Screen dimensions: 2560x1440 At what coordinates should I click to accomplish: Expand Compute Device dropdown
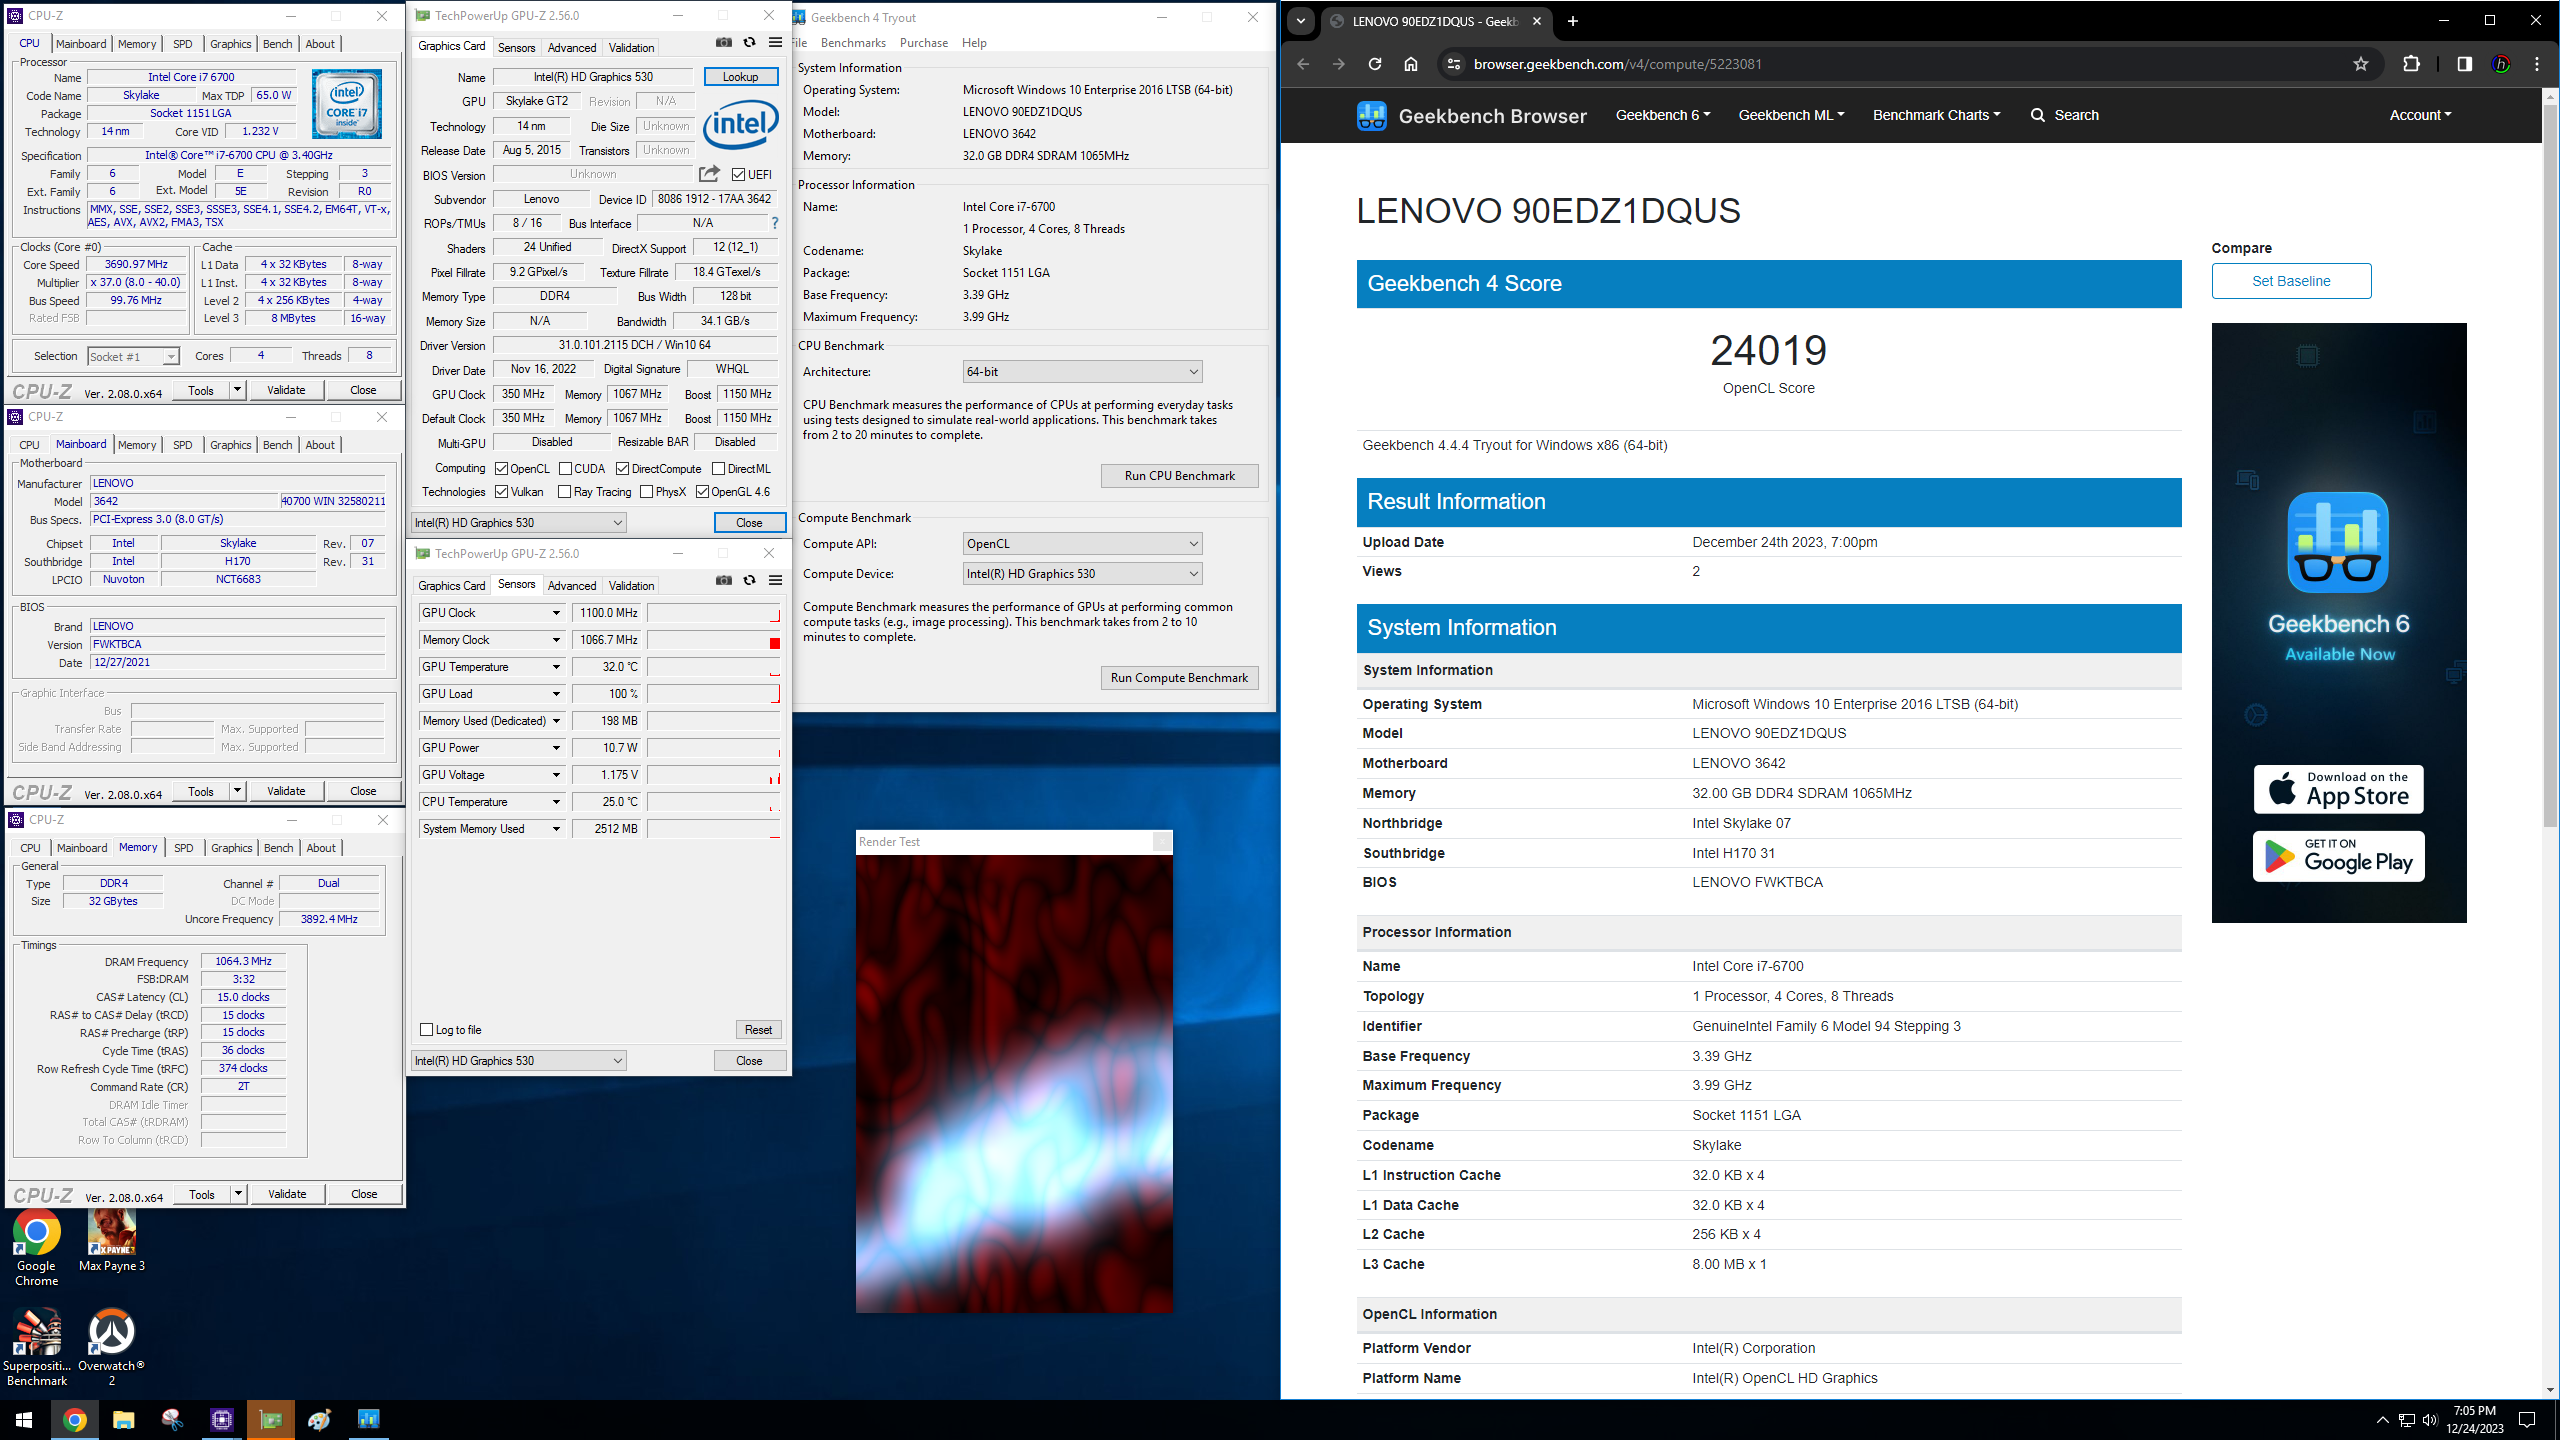[x=1082, y=574]
